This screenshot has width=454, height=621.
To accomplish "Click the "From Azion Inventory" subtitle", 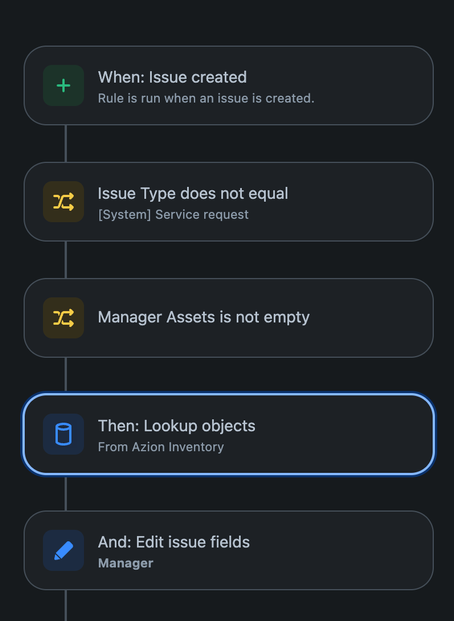I will (161, 447).
